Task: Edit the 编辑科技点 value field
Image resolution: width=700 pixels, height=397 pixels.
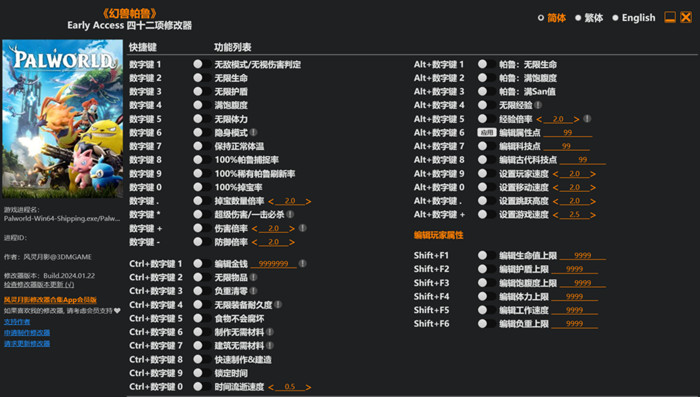Action: (566, 146)
